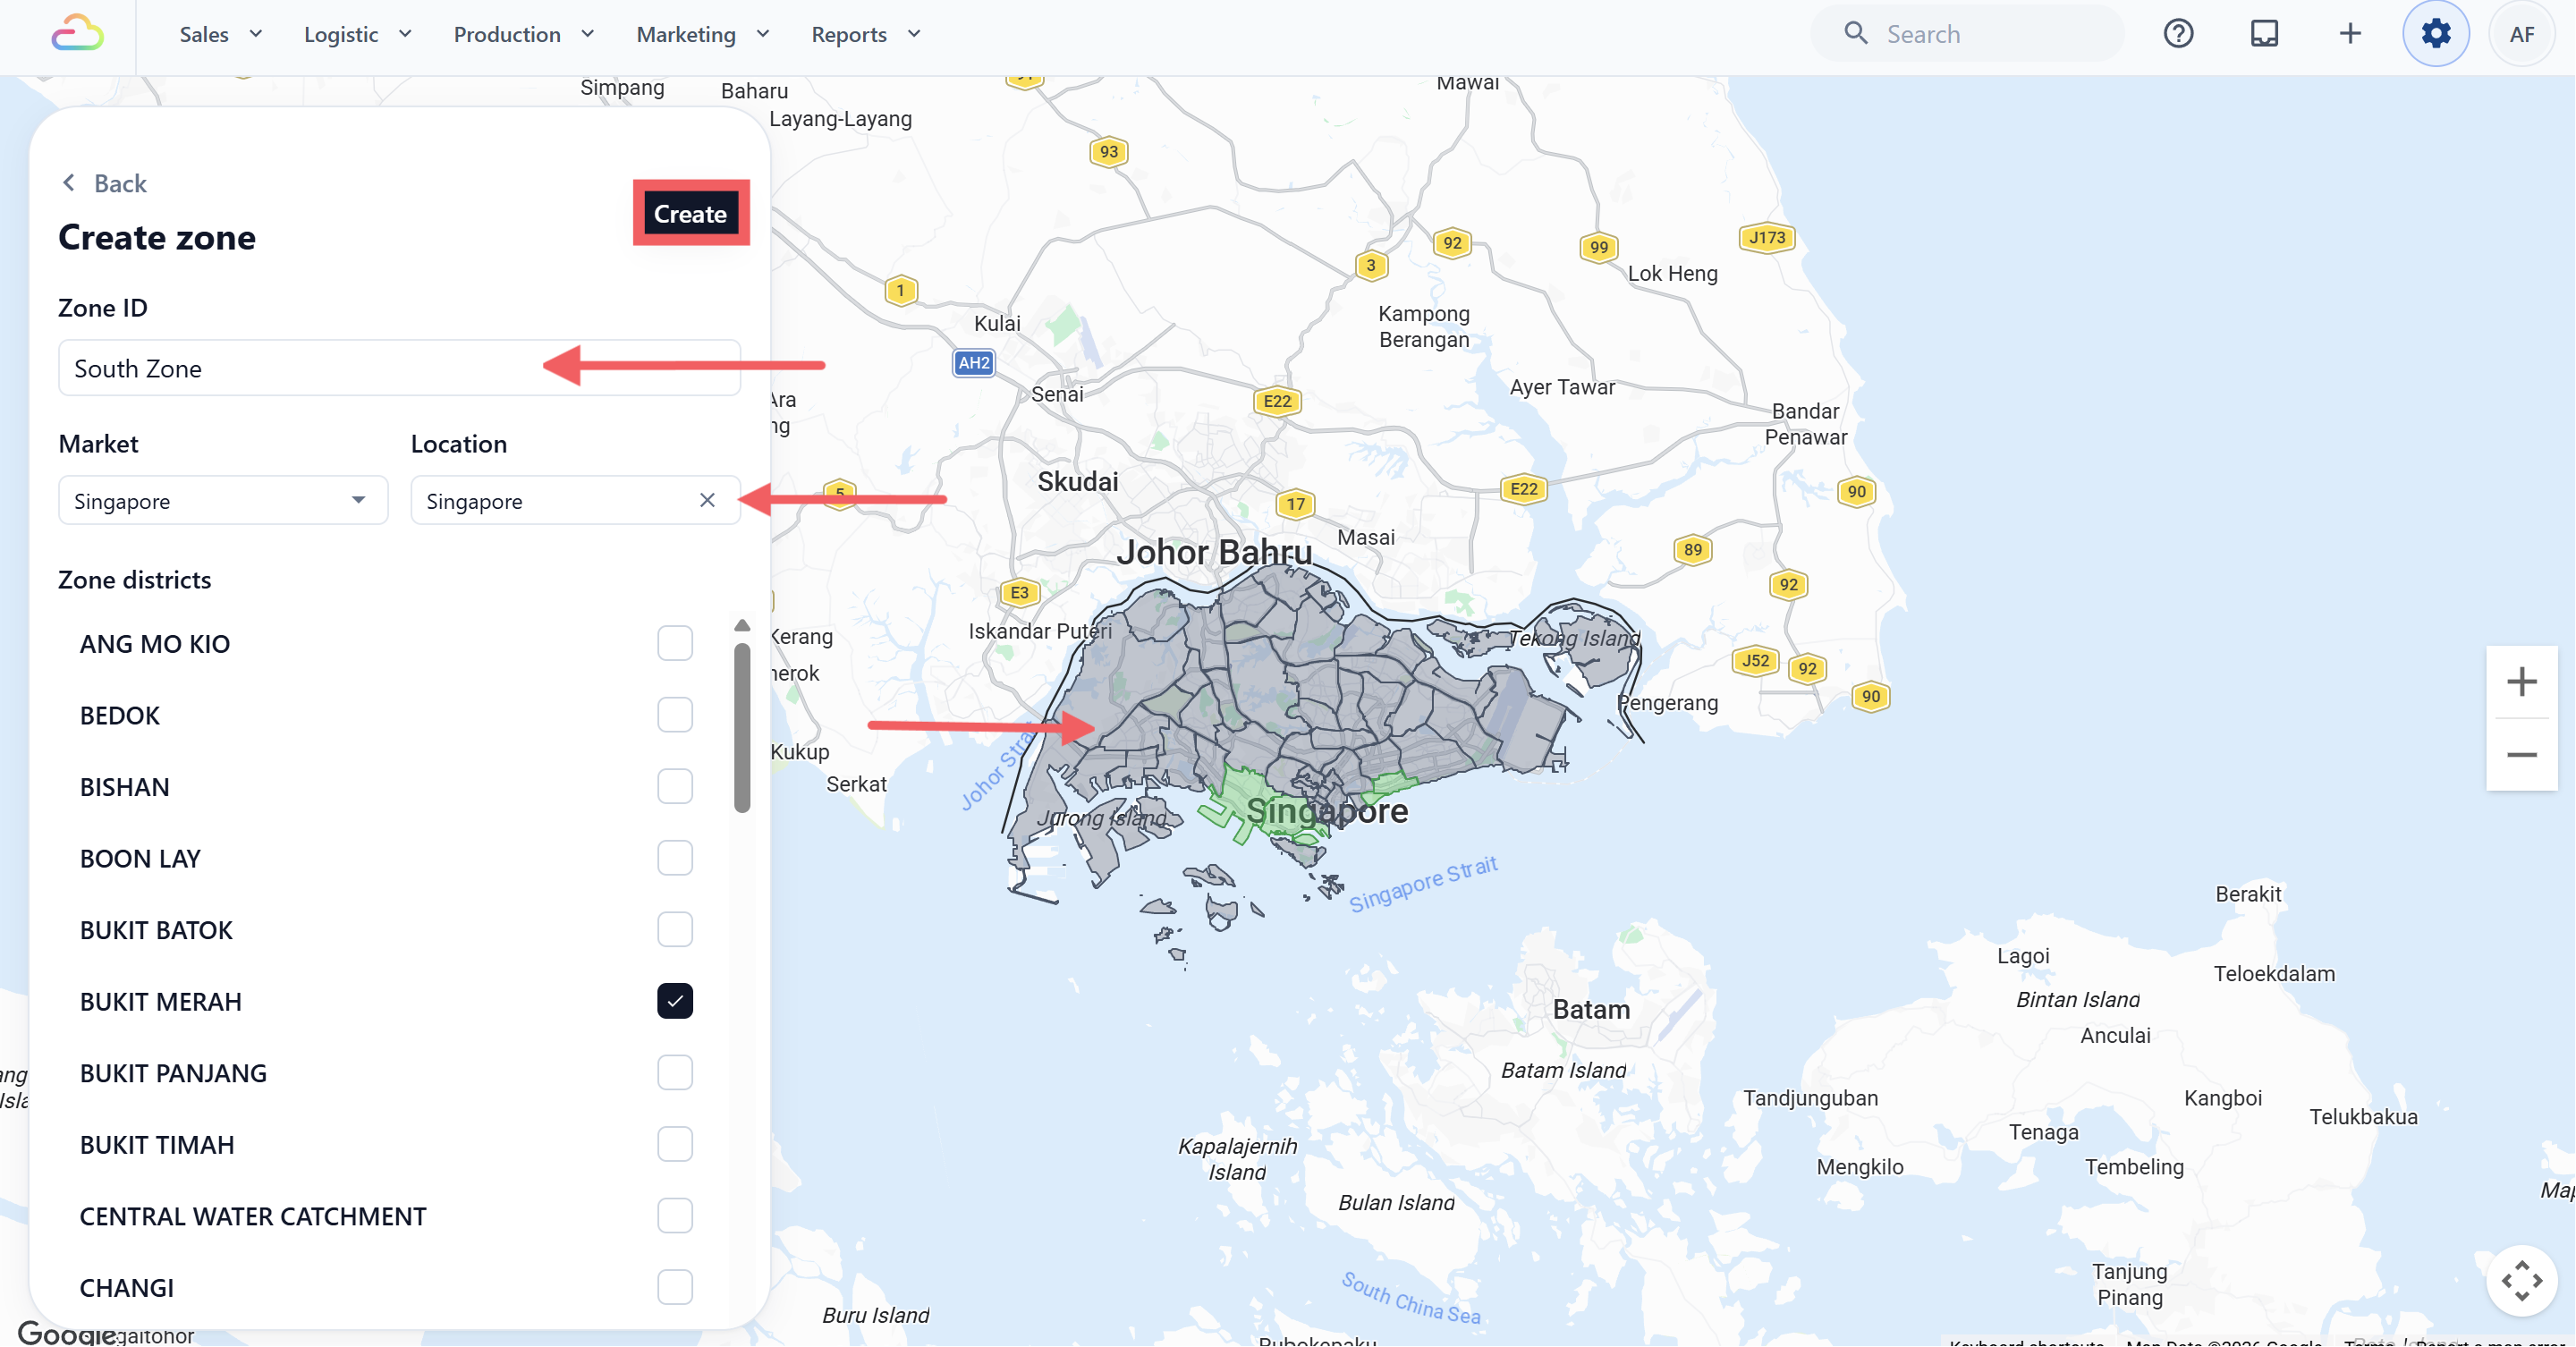The image size is (2576, 1347).
Task: Click the districts list scrollbar thumb
Action: click(742, 727)
